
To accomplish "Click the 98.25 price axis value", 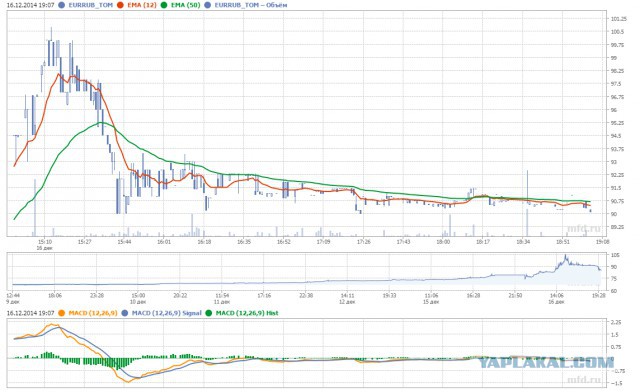I will tap(618, 71).
